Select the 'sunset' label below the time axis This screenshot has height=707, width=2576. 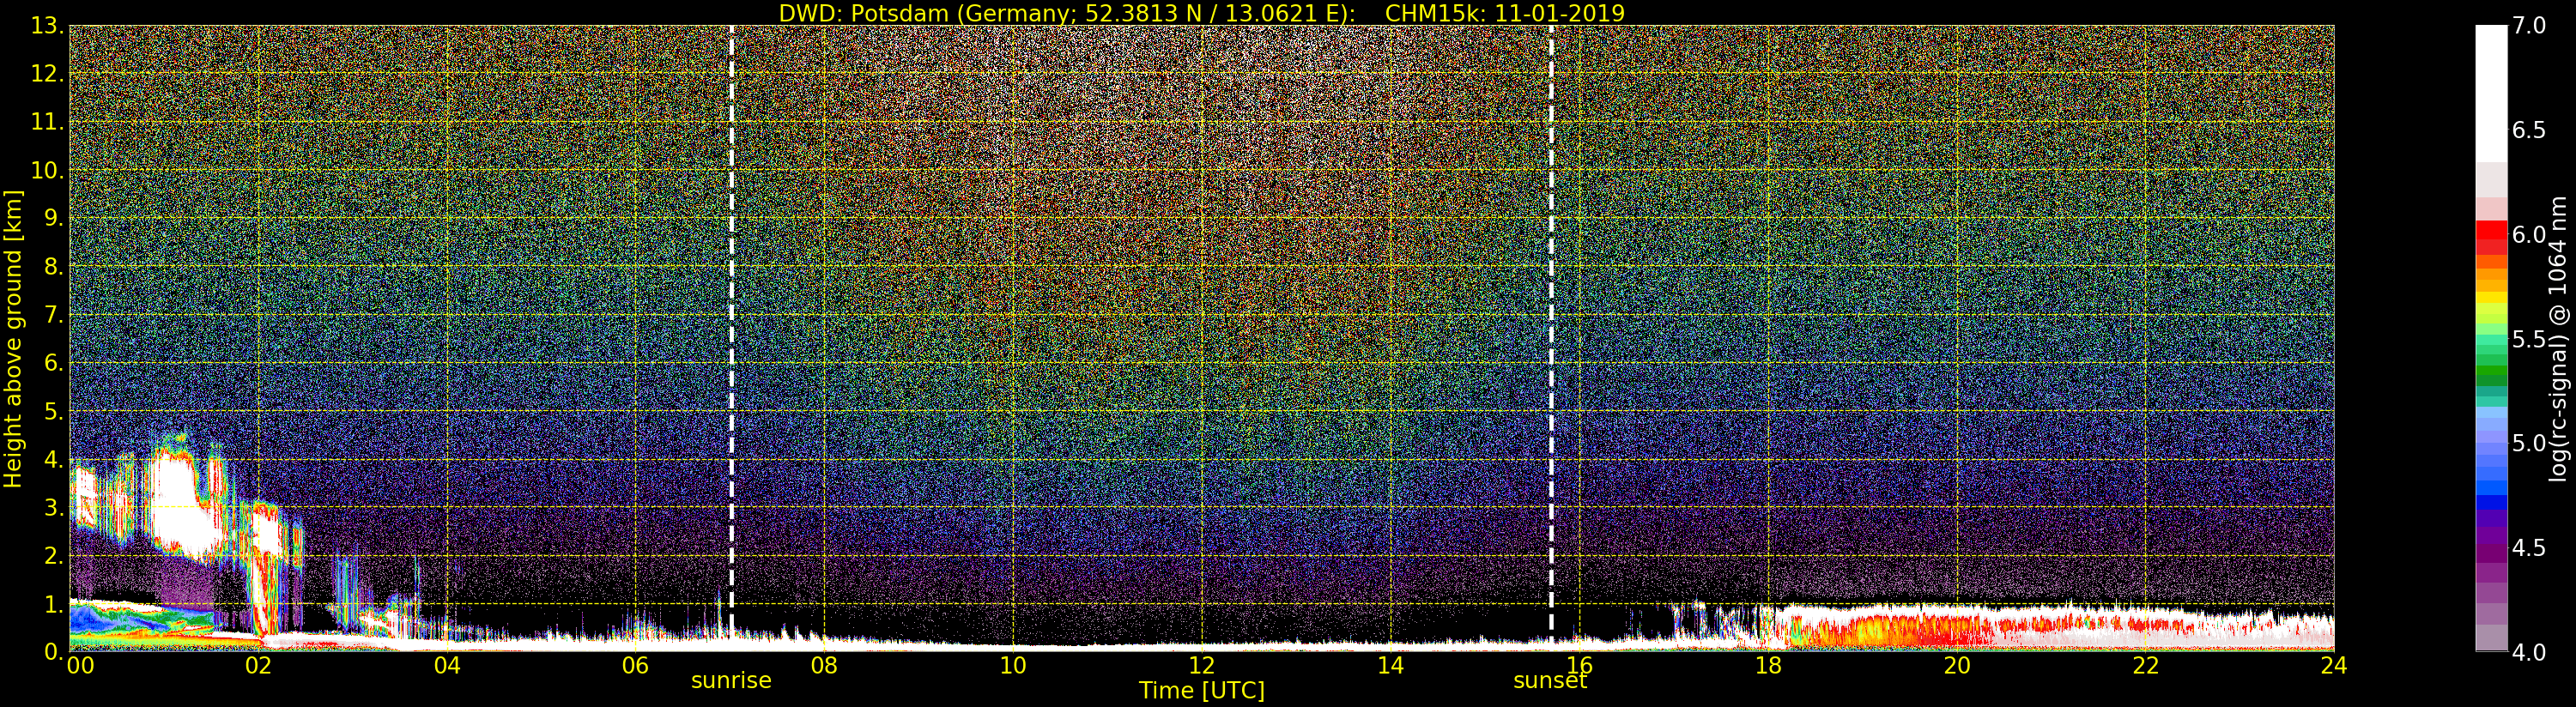(x=1550, y=681)
